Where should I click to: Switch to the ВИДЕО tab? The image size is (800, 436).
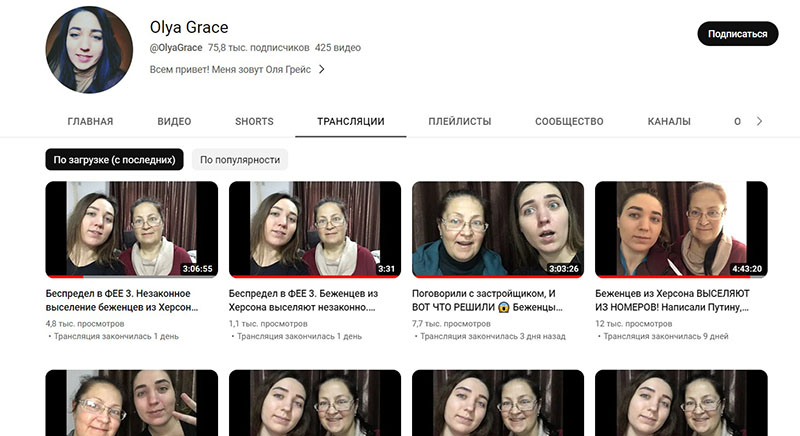(x=174, y=121)
